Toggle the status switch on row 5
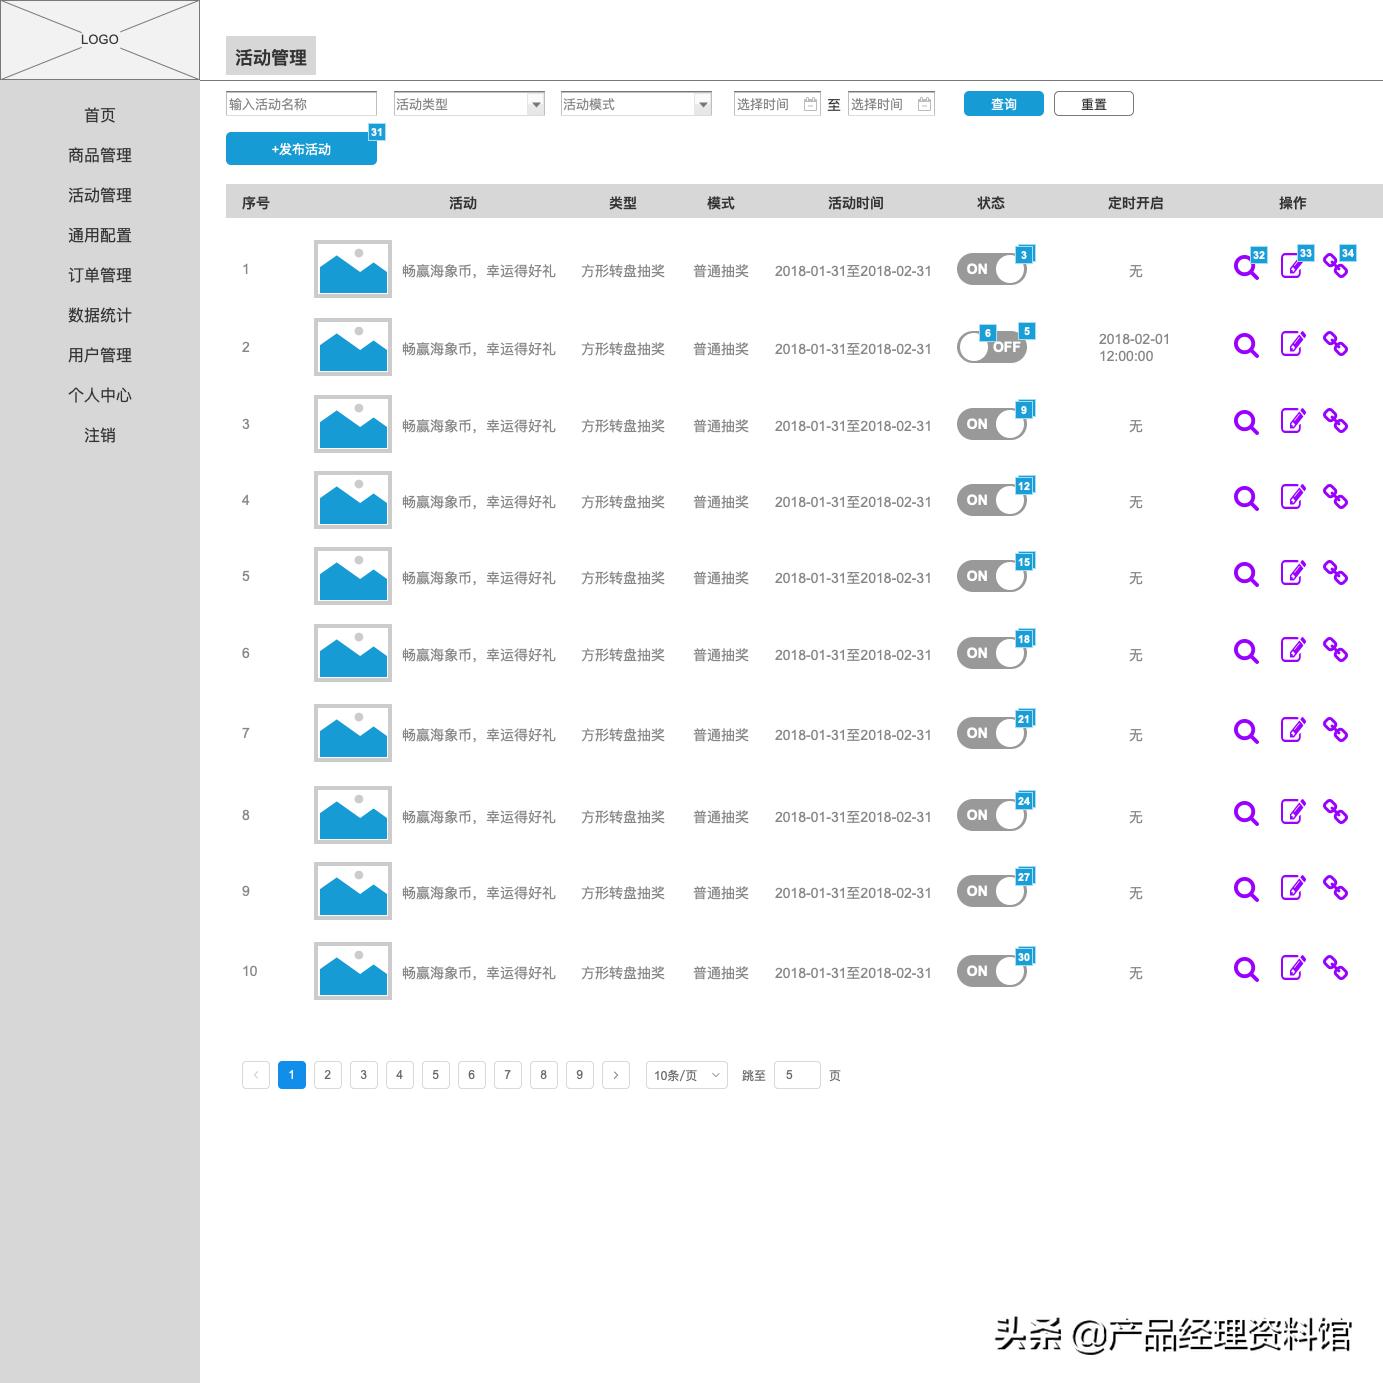The height and width of the screenshot is (1383, 1383). pyautogui.click(x=992, y=576)
